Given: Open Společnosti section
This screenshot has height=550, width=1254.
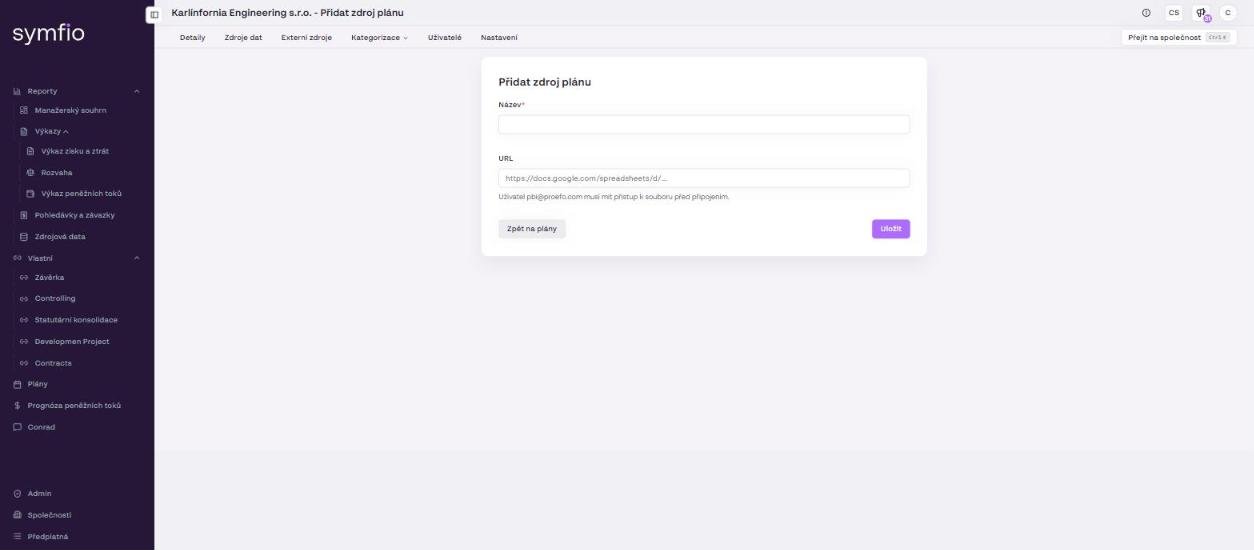Looking at the screenshot, I should 49,515.
